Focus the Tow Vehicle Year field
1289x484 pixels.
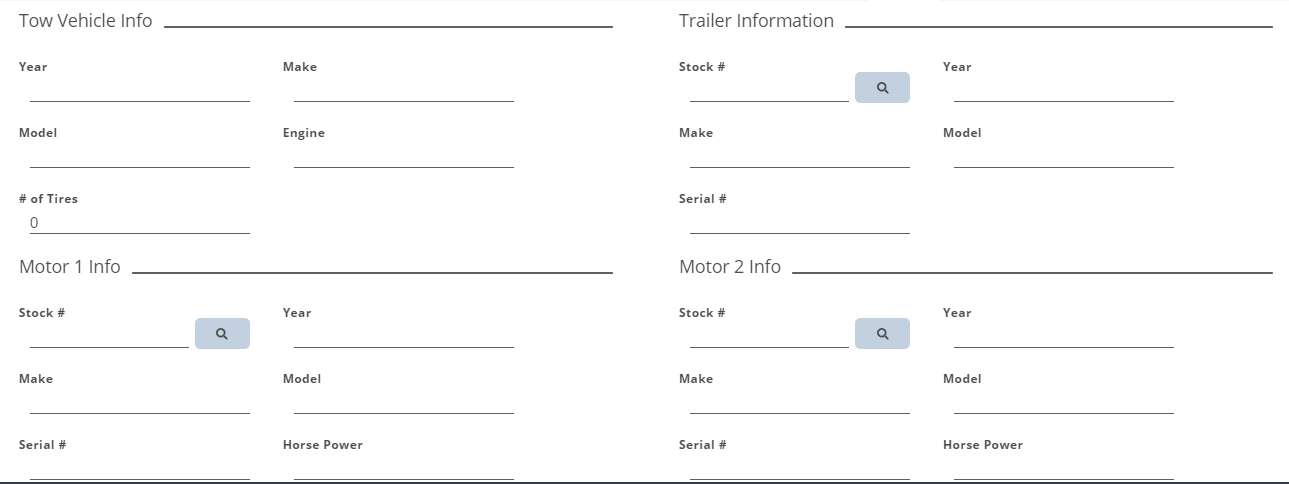(x=140, y=90)
